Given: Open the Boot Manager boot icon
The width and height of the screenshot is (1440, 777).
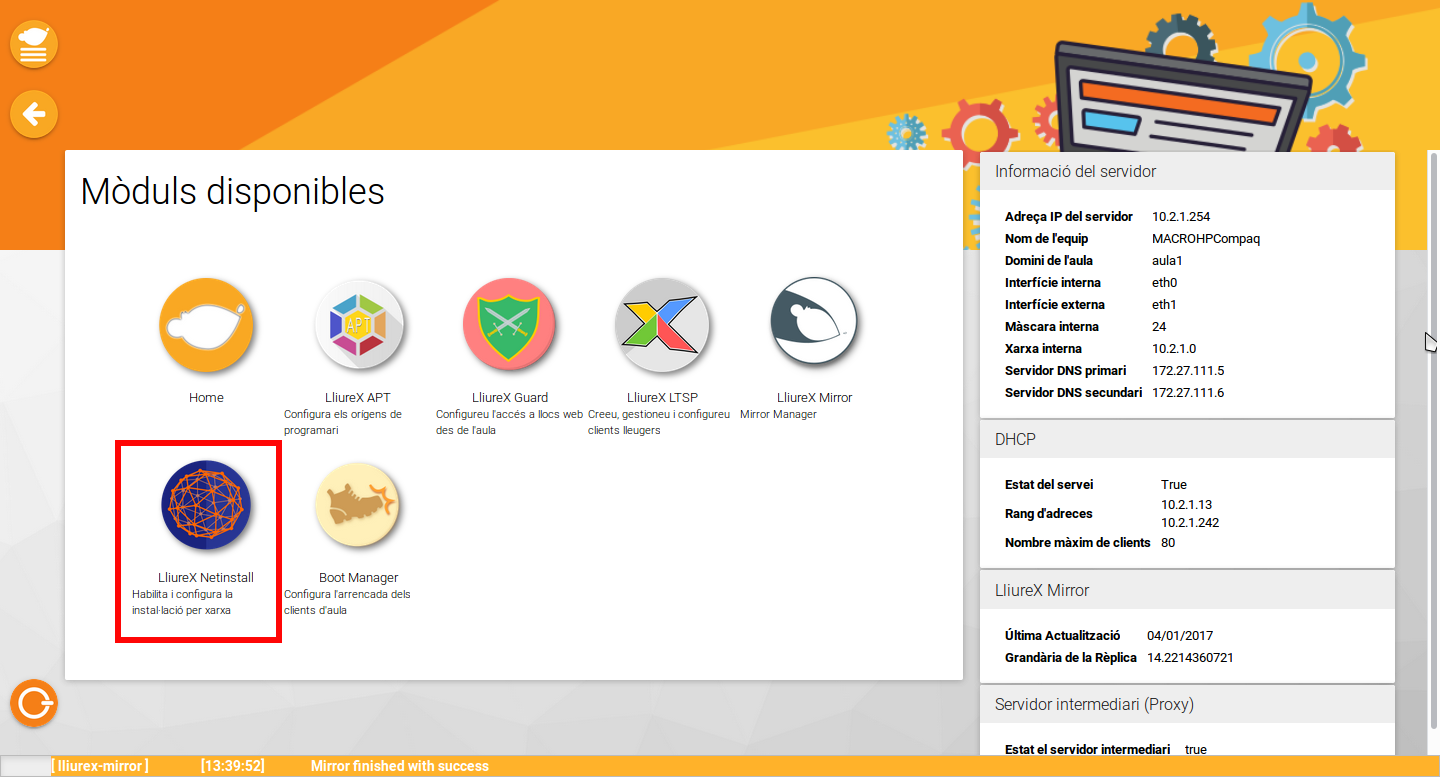Looking at the screenshot, I should (x=358, y=505).
